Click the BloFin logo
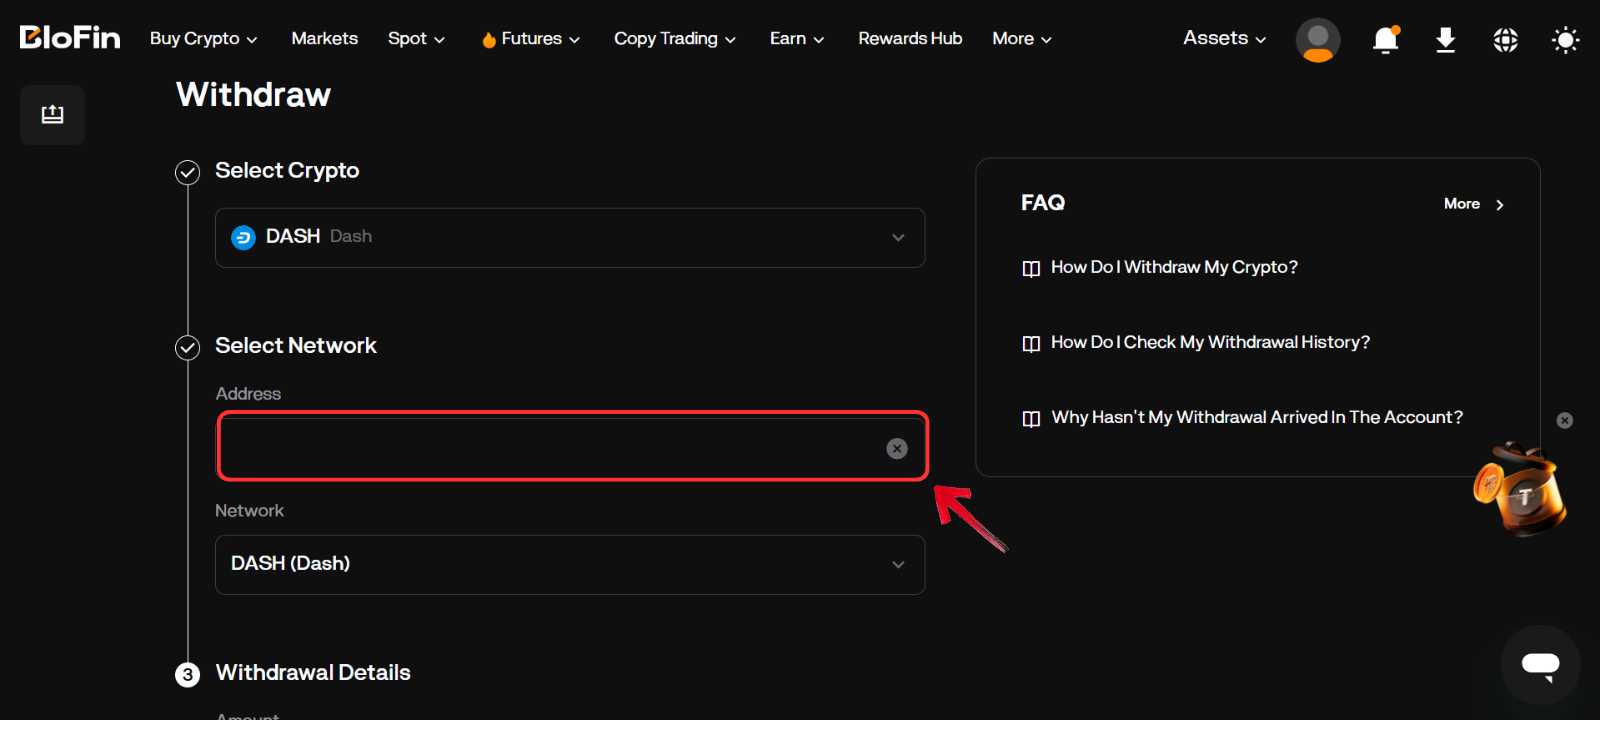 click(70, 38)
